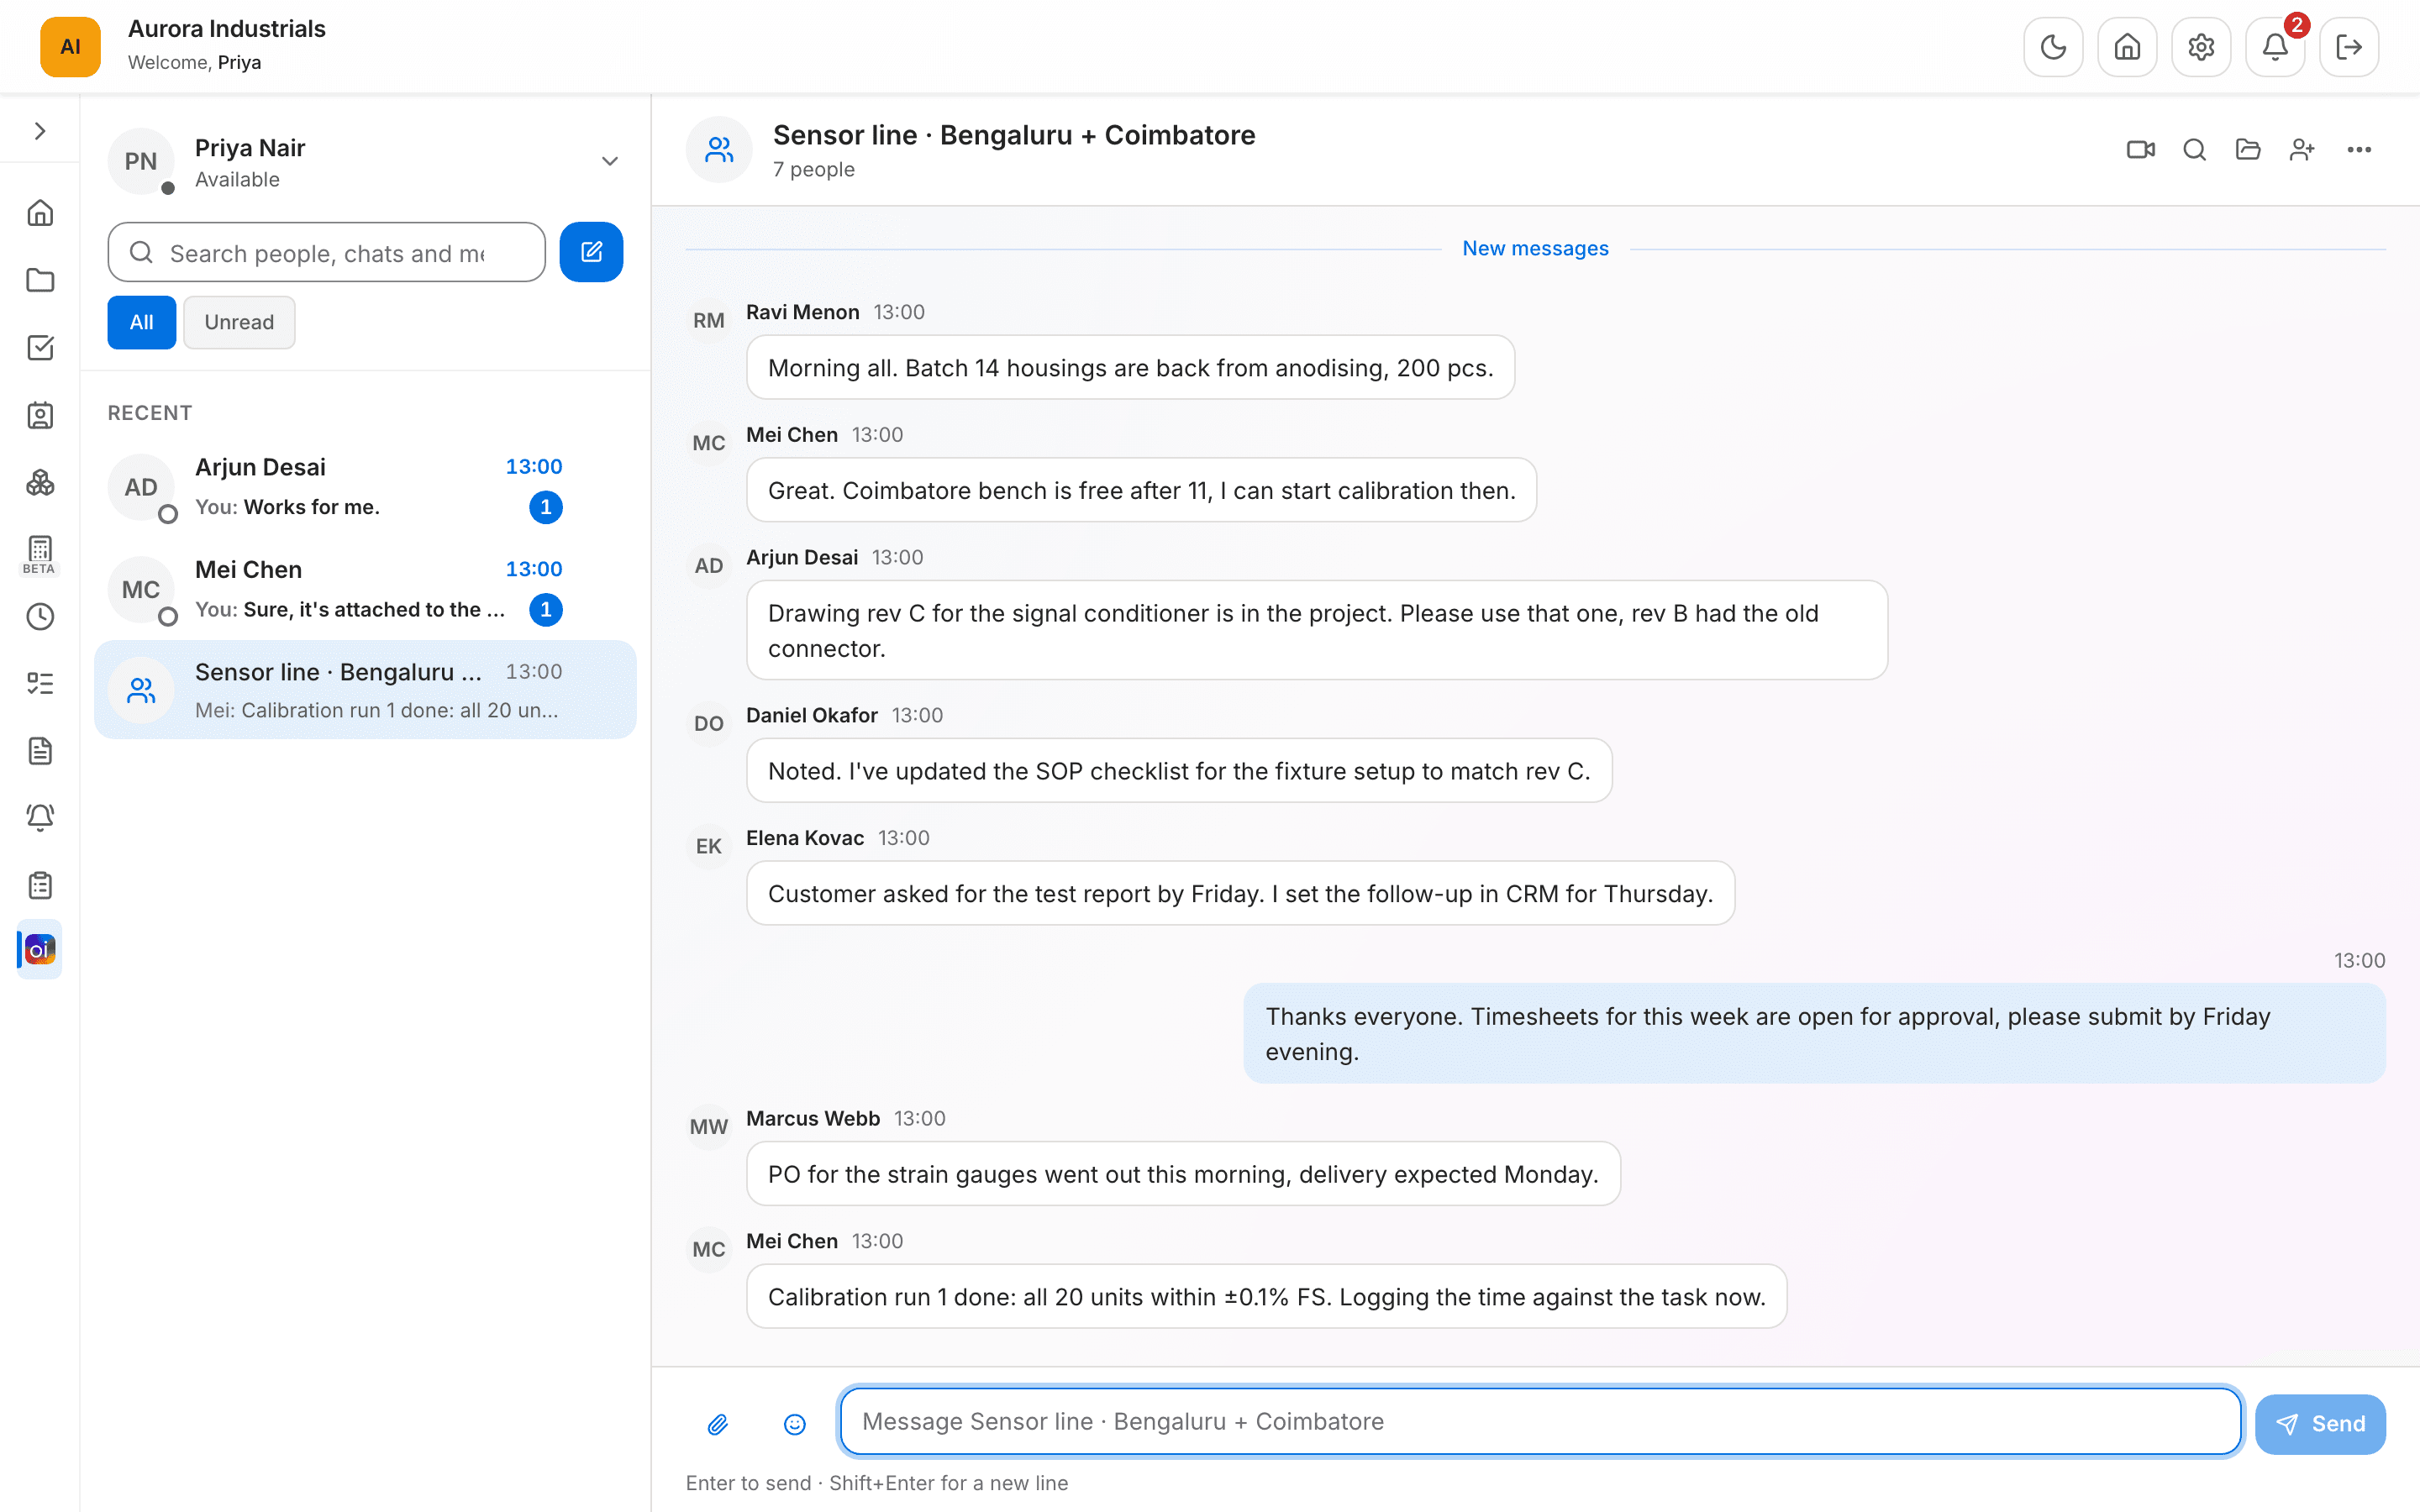Open sidebar alarm bell icon
The image size is (2420, 1512).
40,818
